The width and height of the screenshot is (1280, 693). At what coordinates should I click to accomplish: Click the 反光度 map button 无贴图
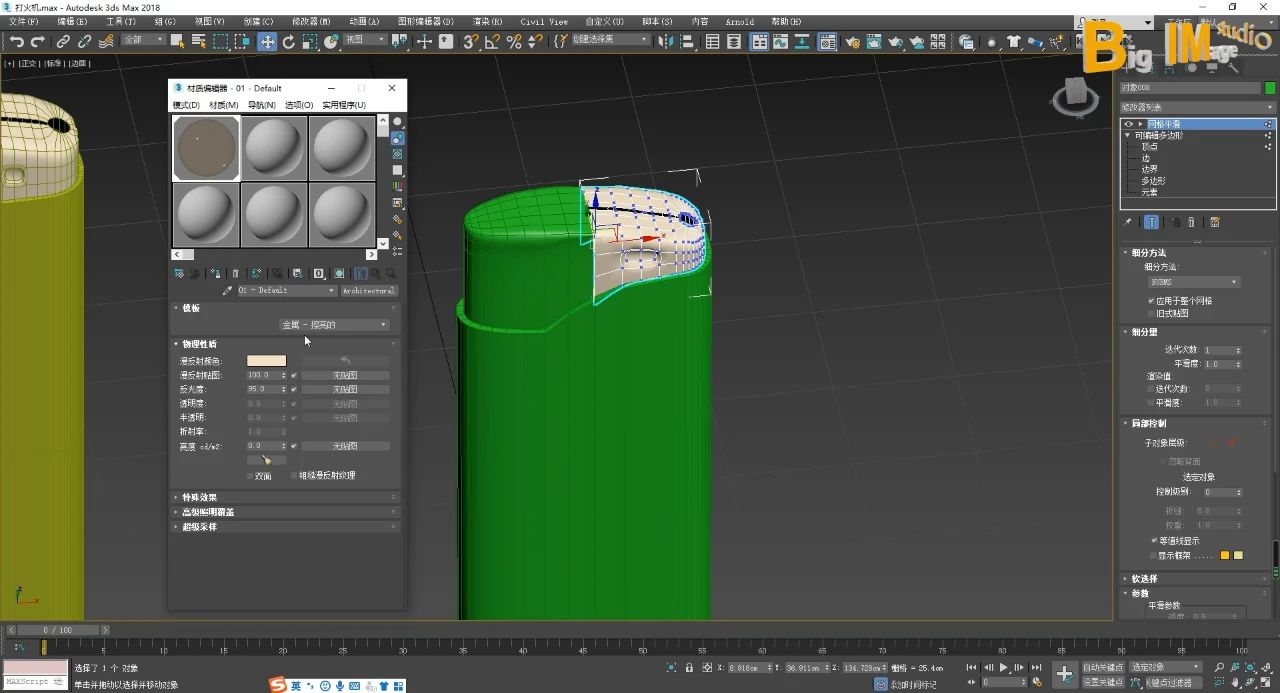(x=345, y=389)
